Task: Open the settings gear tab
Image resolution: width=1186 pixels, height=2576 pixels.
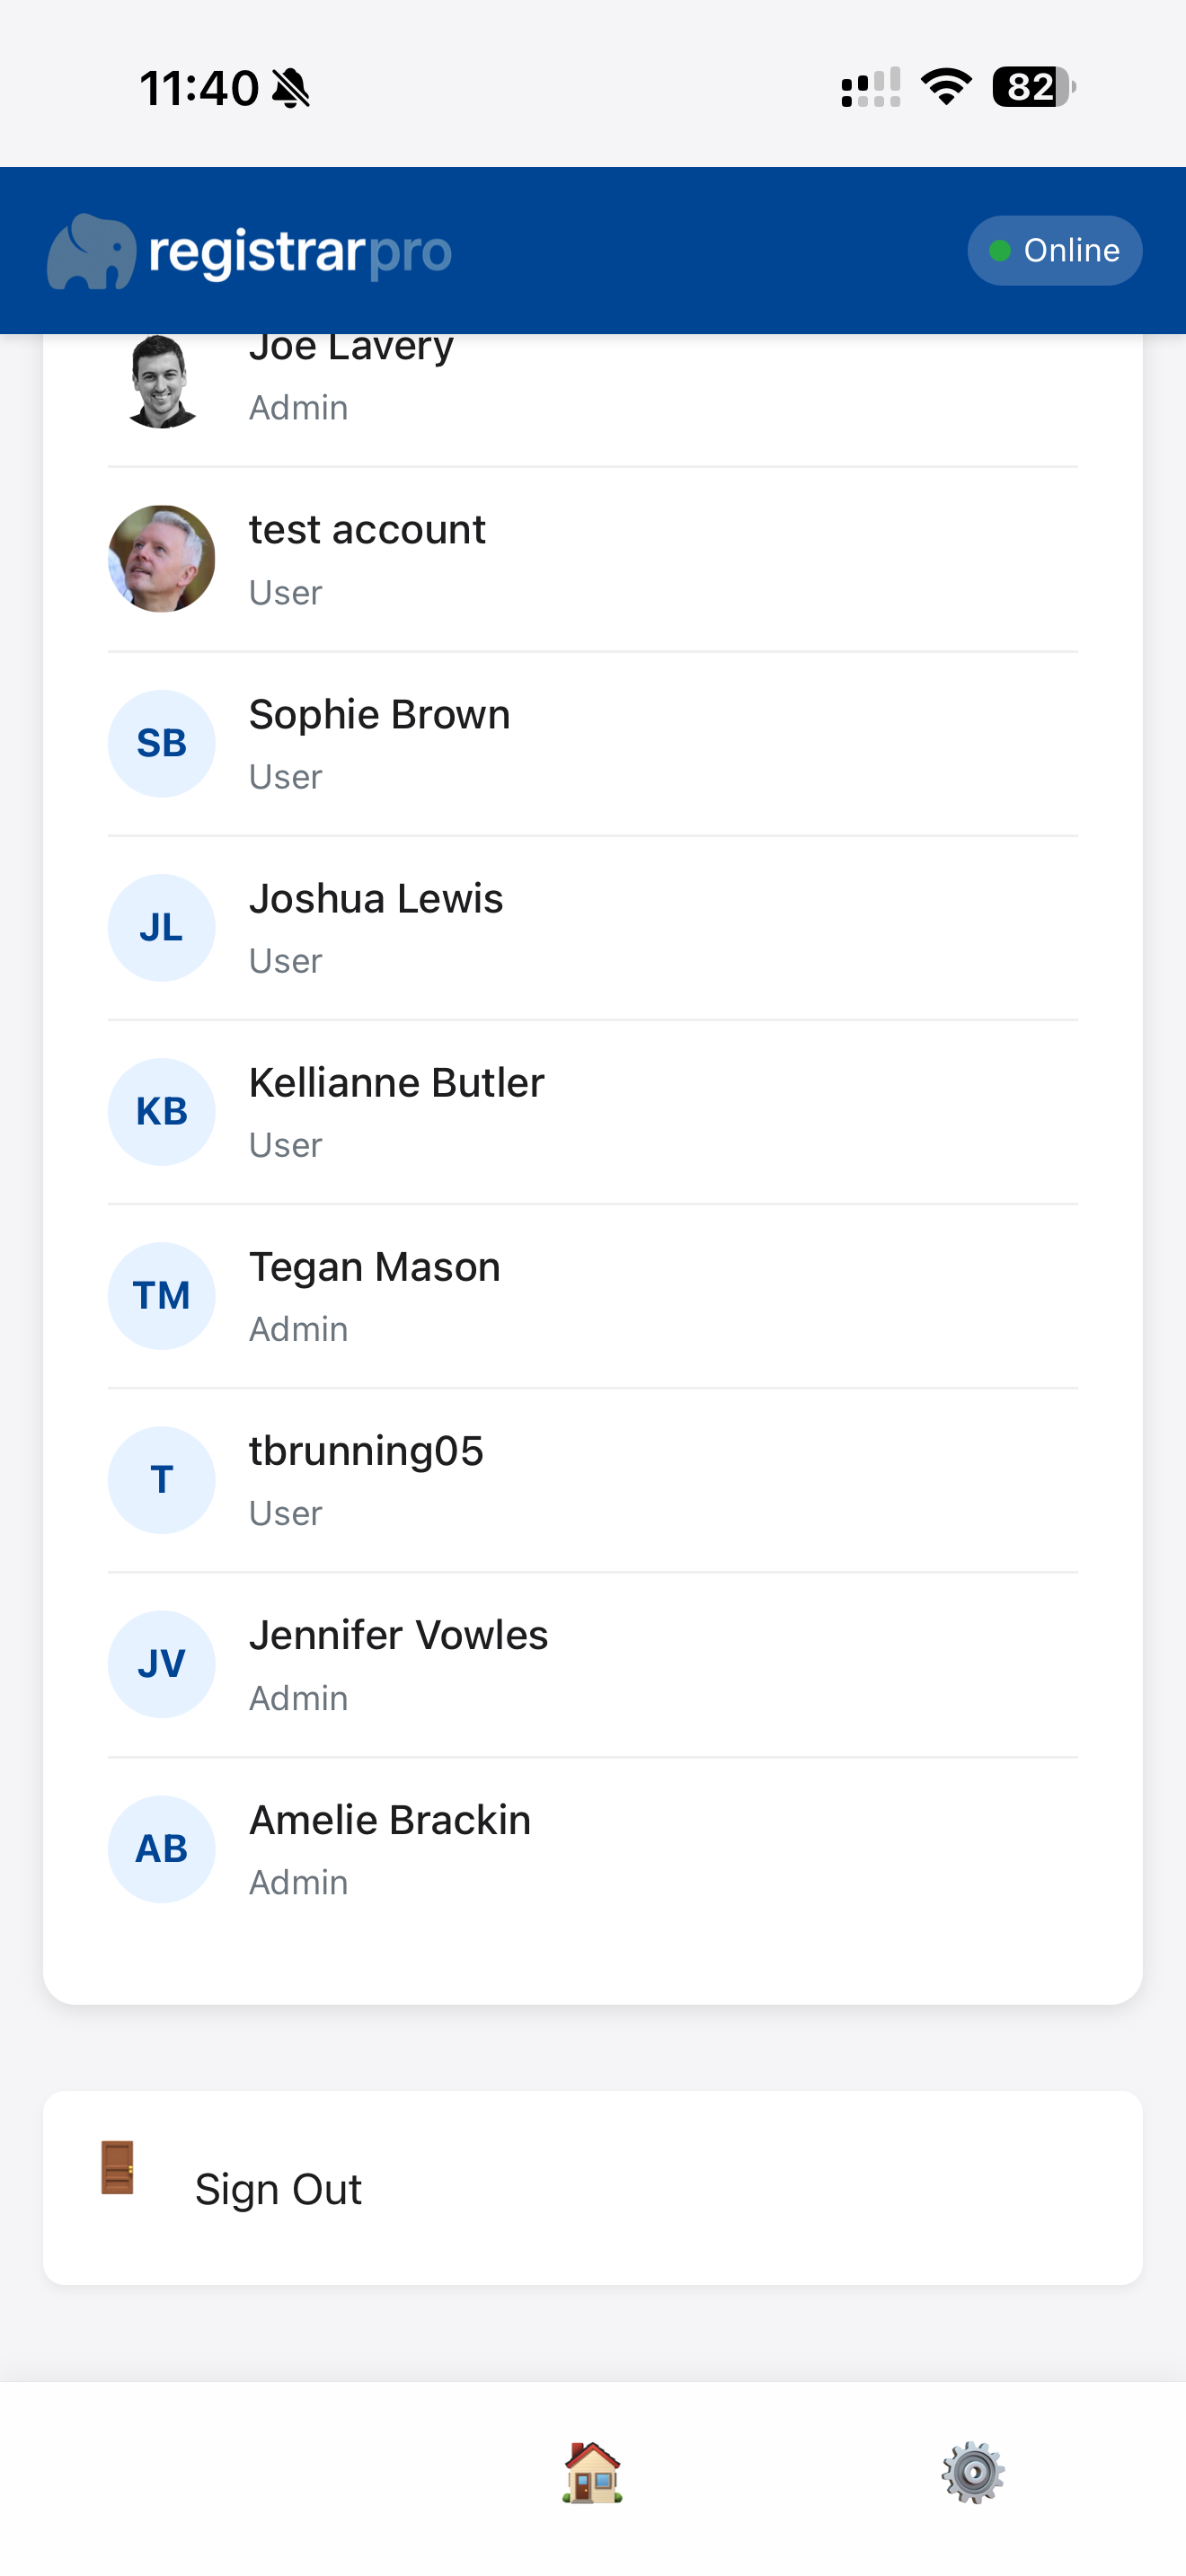Action: click(x=972, y=2472)
